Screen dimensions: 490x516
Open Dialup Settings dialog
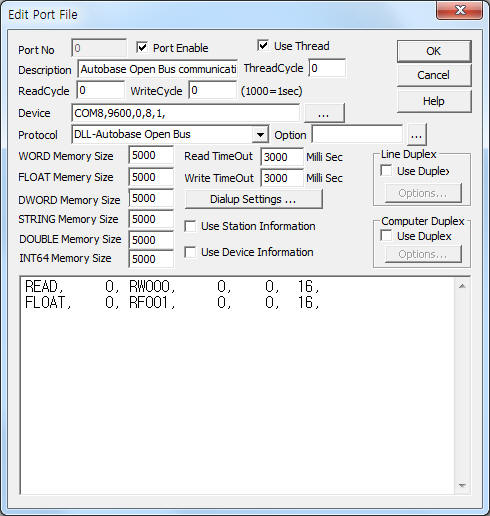point(253,199)
